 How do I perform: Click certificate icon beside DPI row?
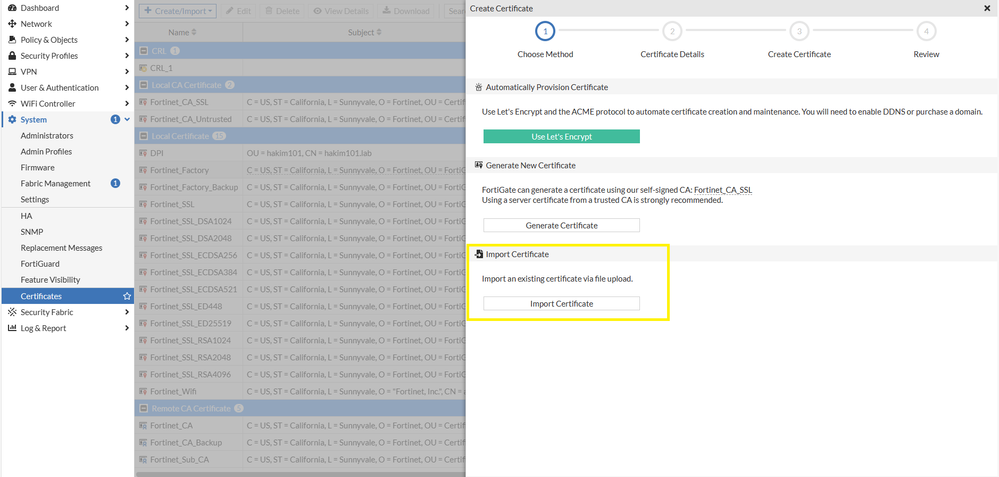point(143,153)
